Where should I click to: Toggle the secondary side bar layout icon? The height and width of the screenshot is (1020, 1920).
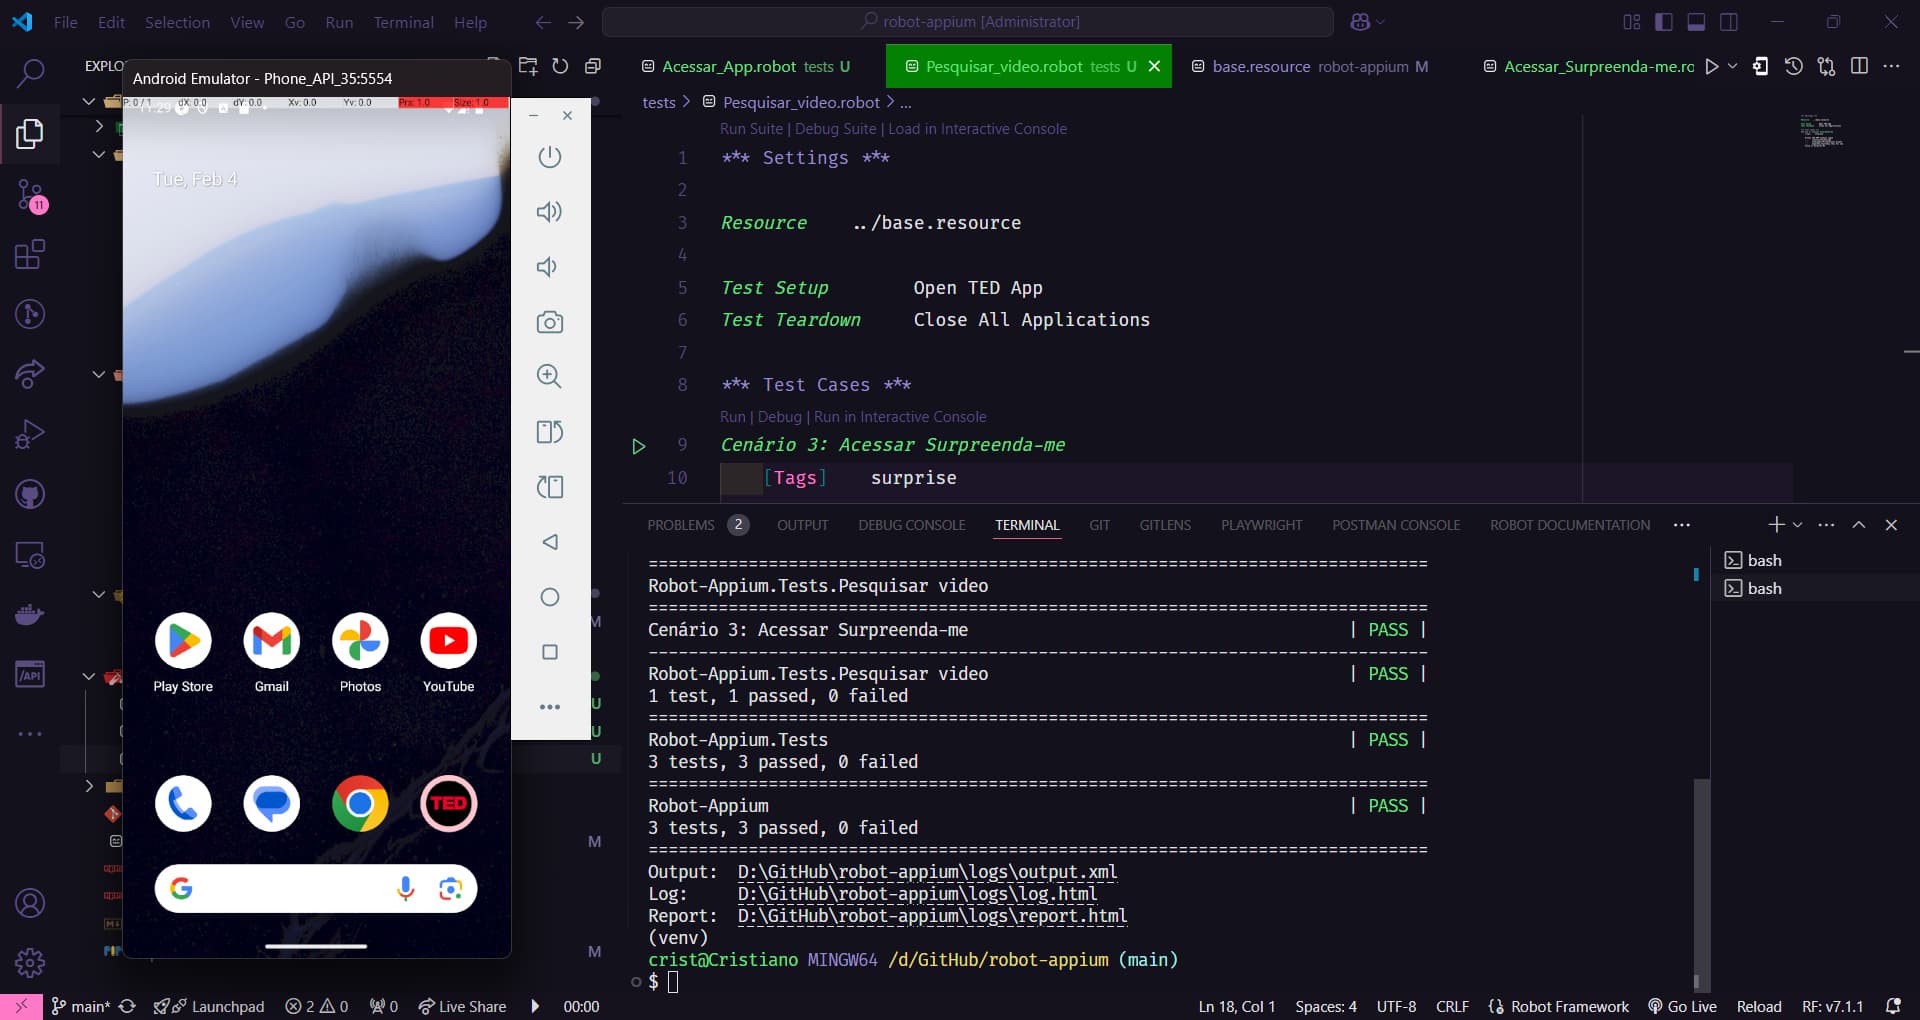[x=1728, y=21]
